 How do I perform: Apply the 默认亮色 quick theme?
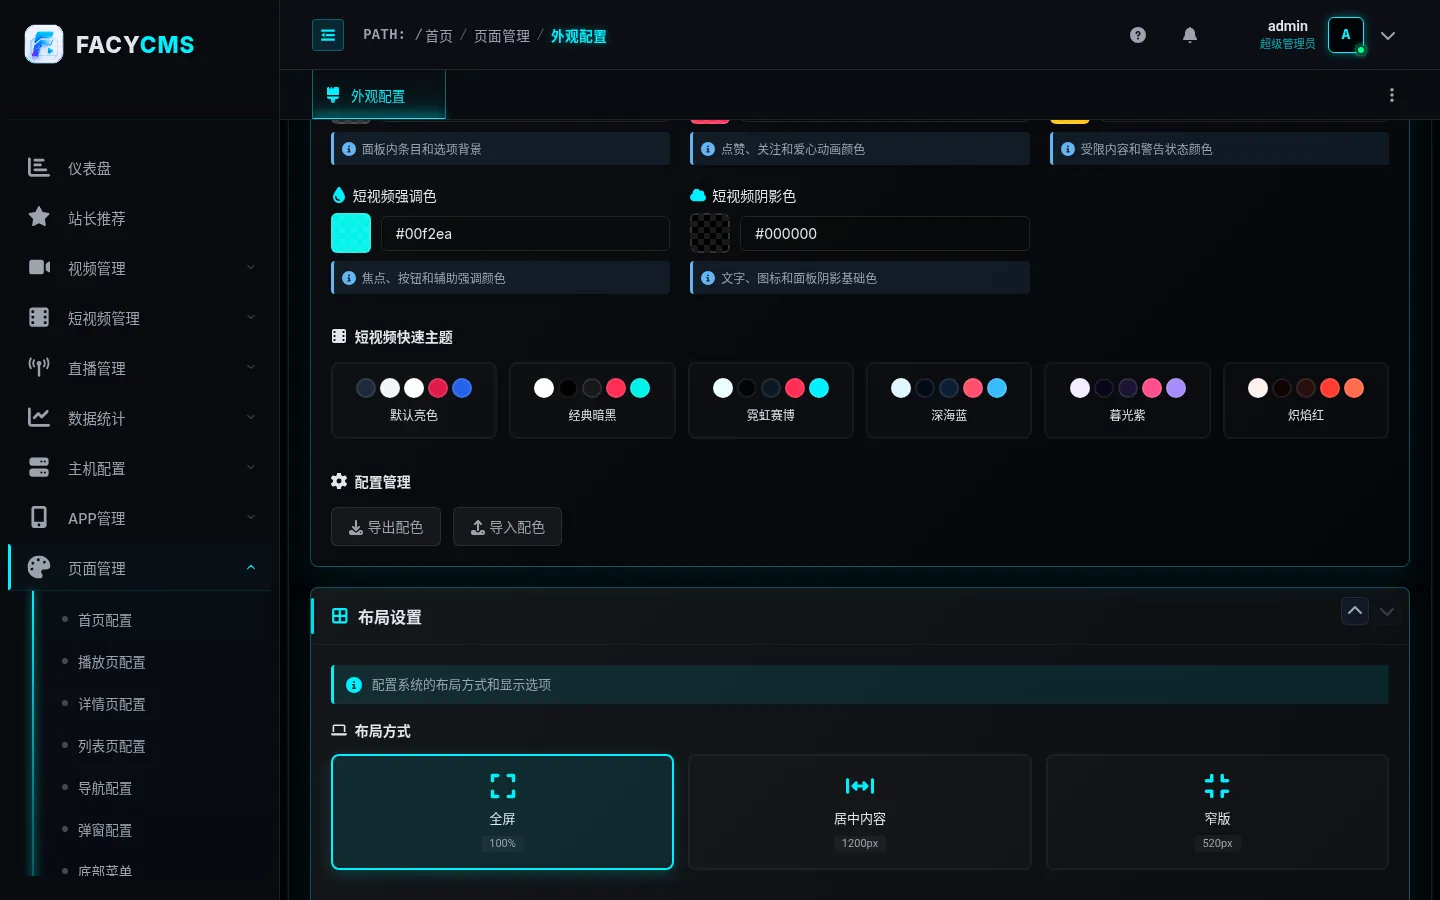(x=414, y=400)
